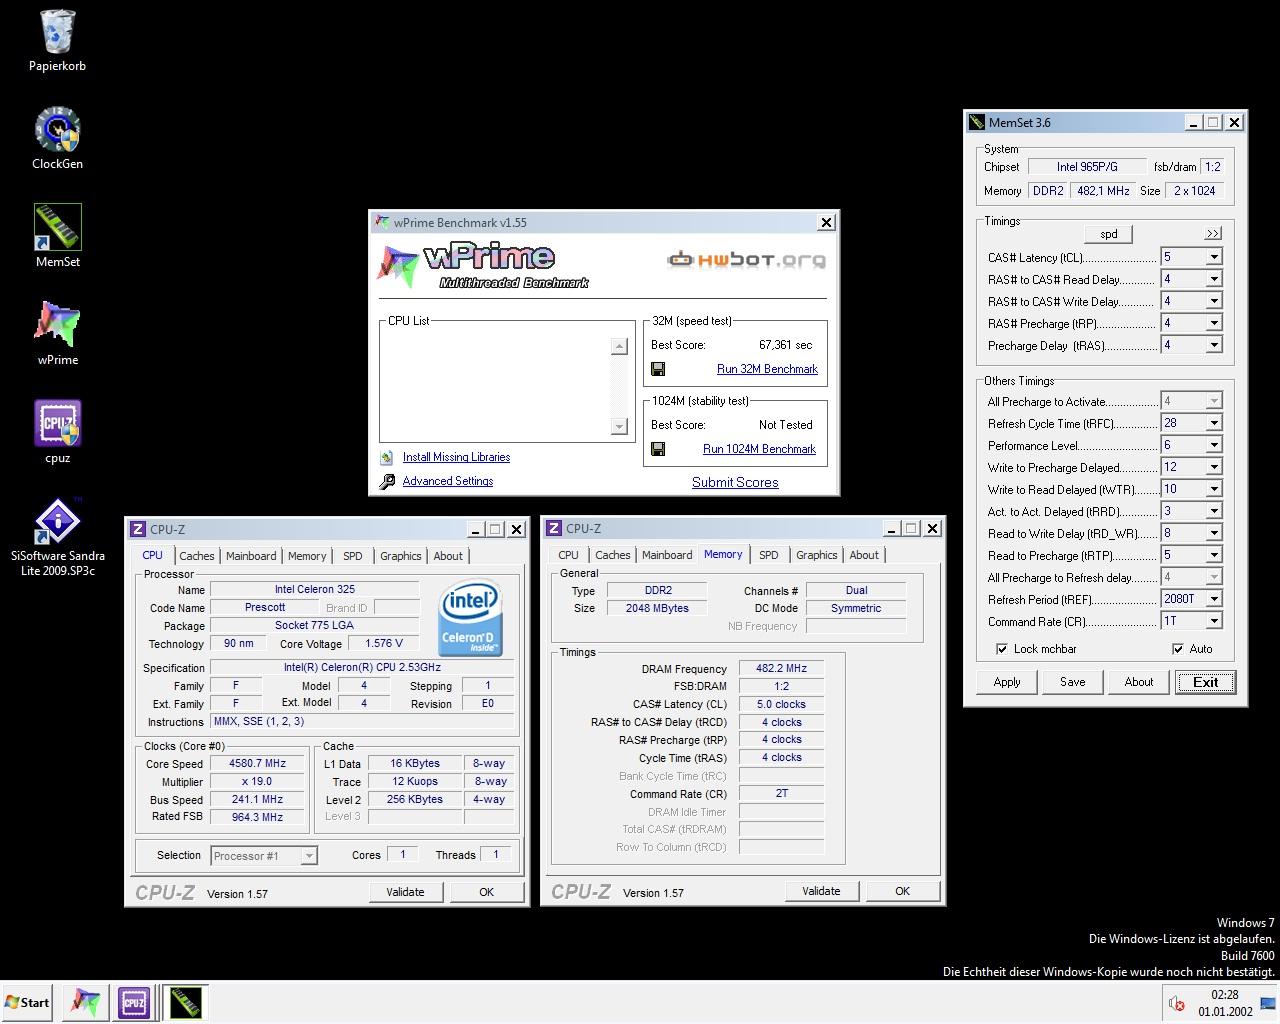This screenshot has width=1280, height=1024.
Task: Click the hwbot.org logo in wPrime
Action: pos(747,260)
